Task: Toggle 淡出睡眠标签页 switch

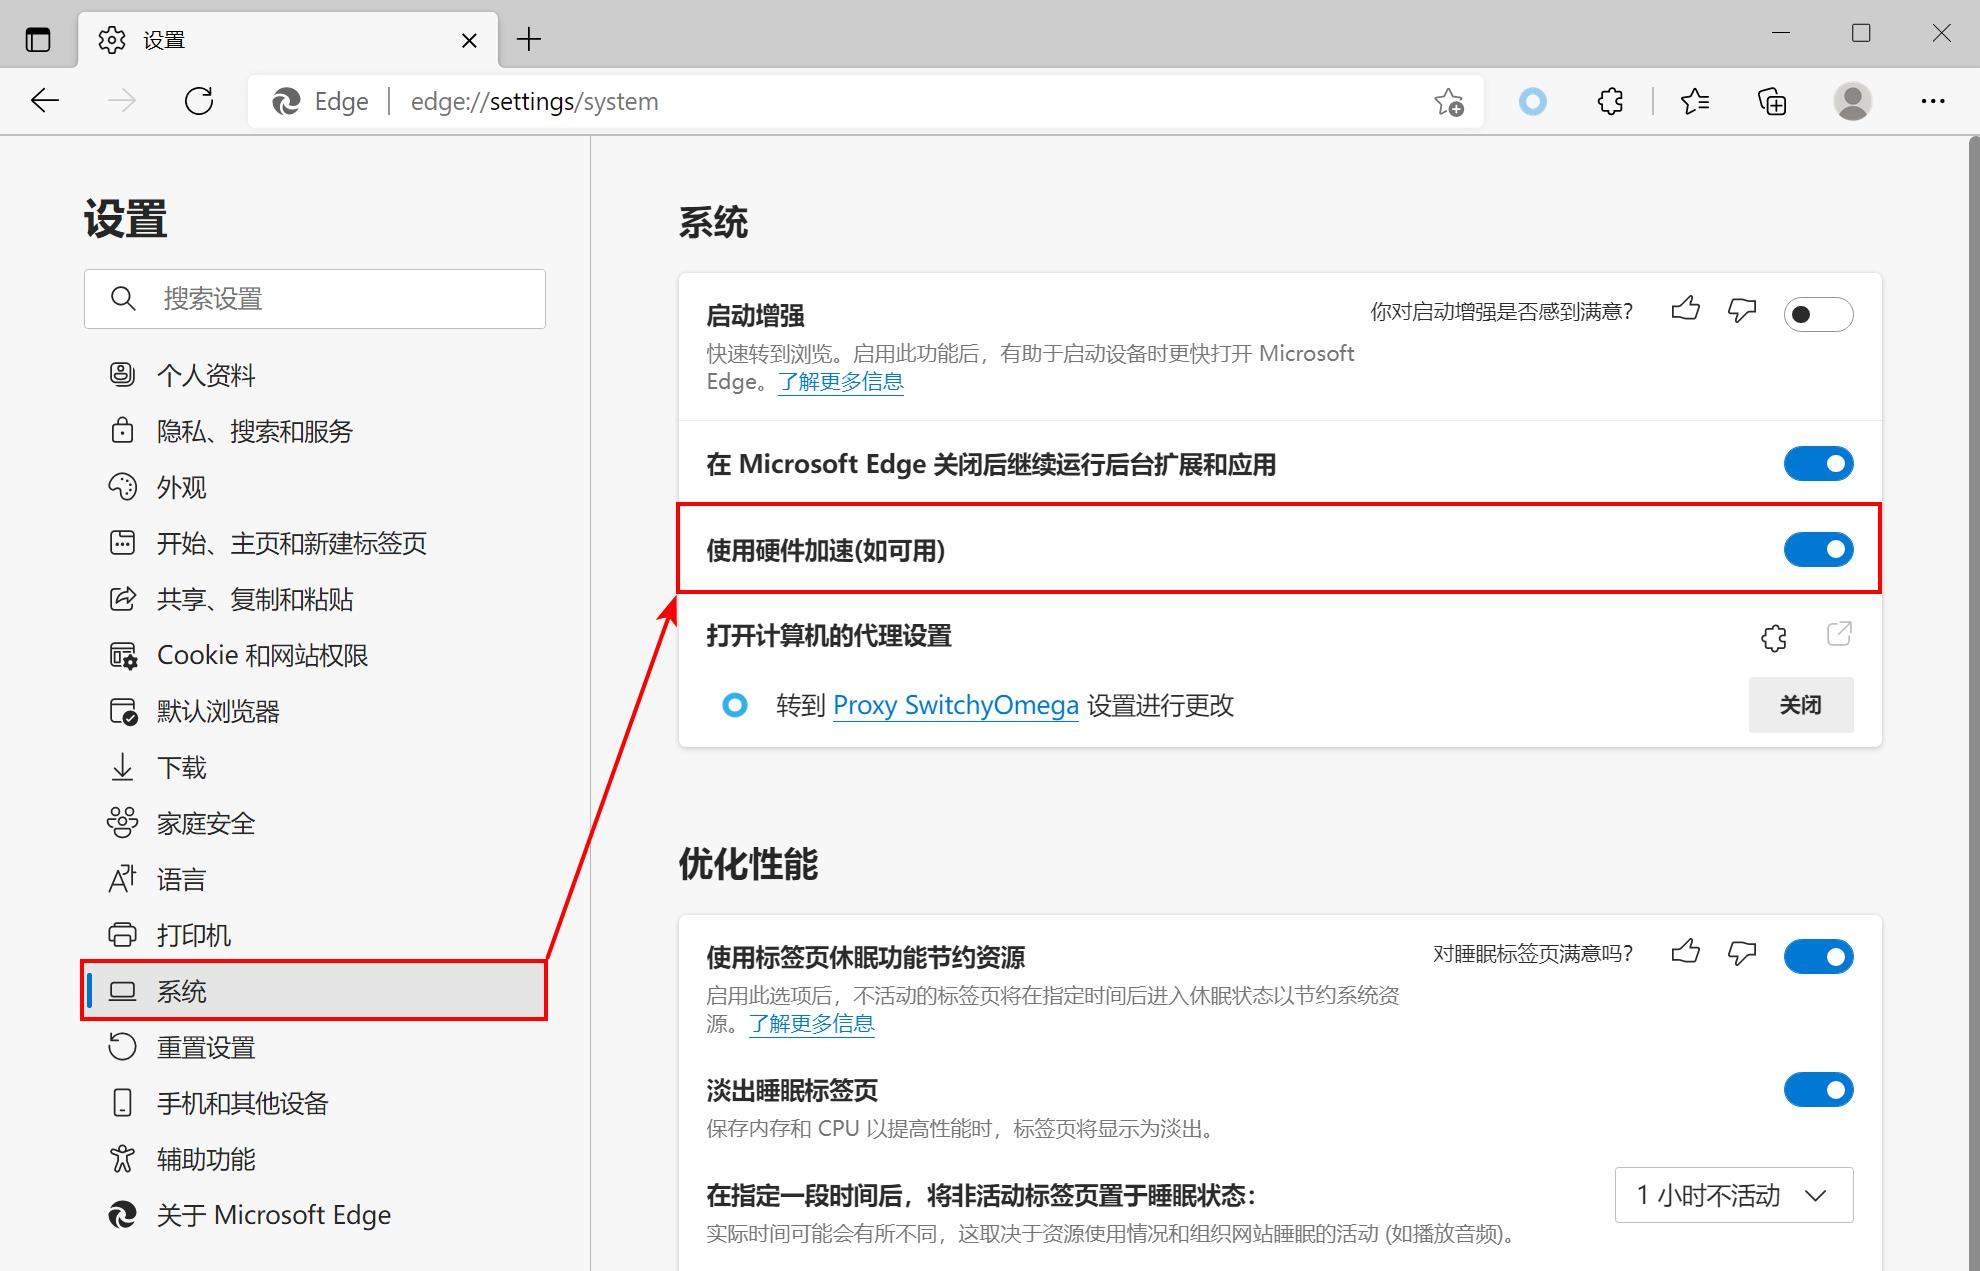Action: pyautogui.click(x=1818, y=1090)
